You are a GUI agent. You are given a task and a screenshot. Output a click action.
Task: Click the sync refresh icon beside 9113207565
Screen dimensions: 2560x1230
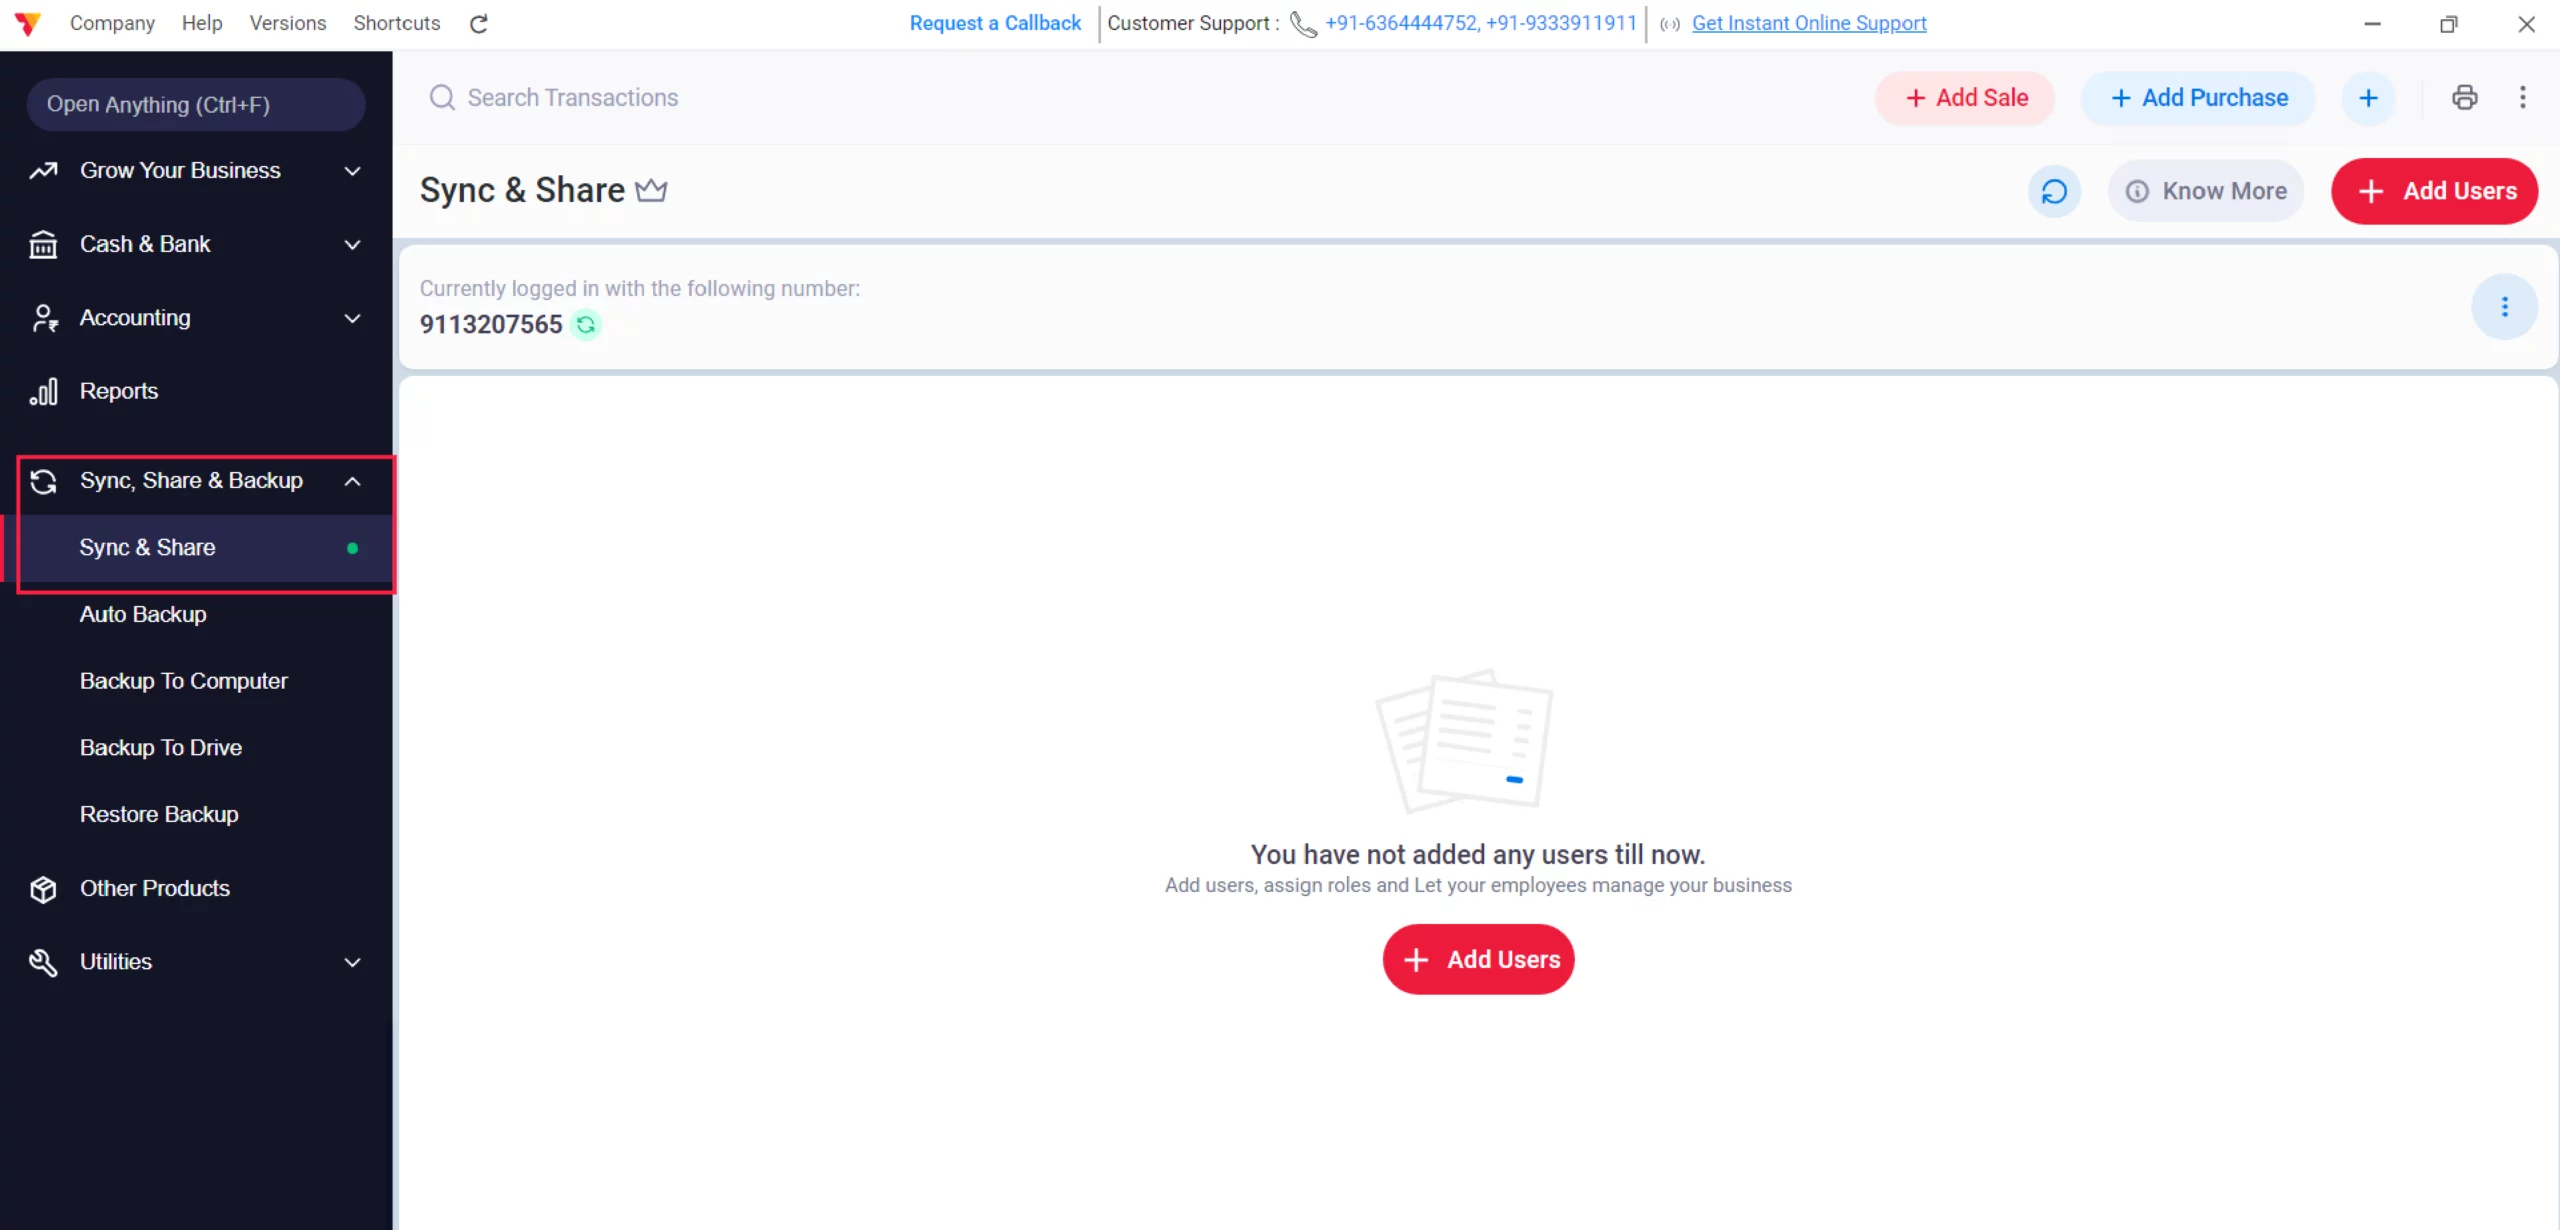click(587, 325)
